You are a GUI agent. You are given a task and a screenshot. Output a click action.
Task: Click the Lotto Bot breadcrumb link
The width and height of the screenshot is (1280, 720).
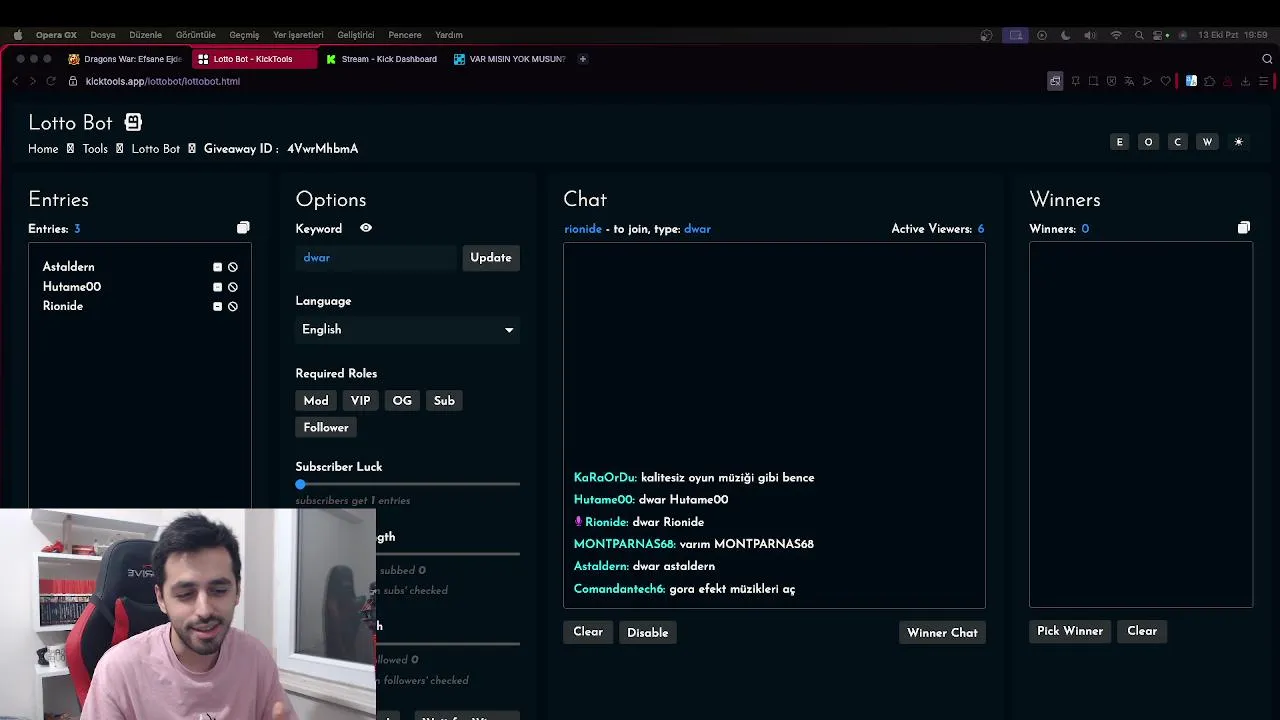[x=155, y=149]
